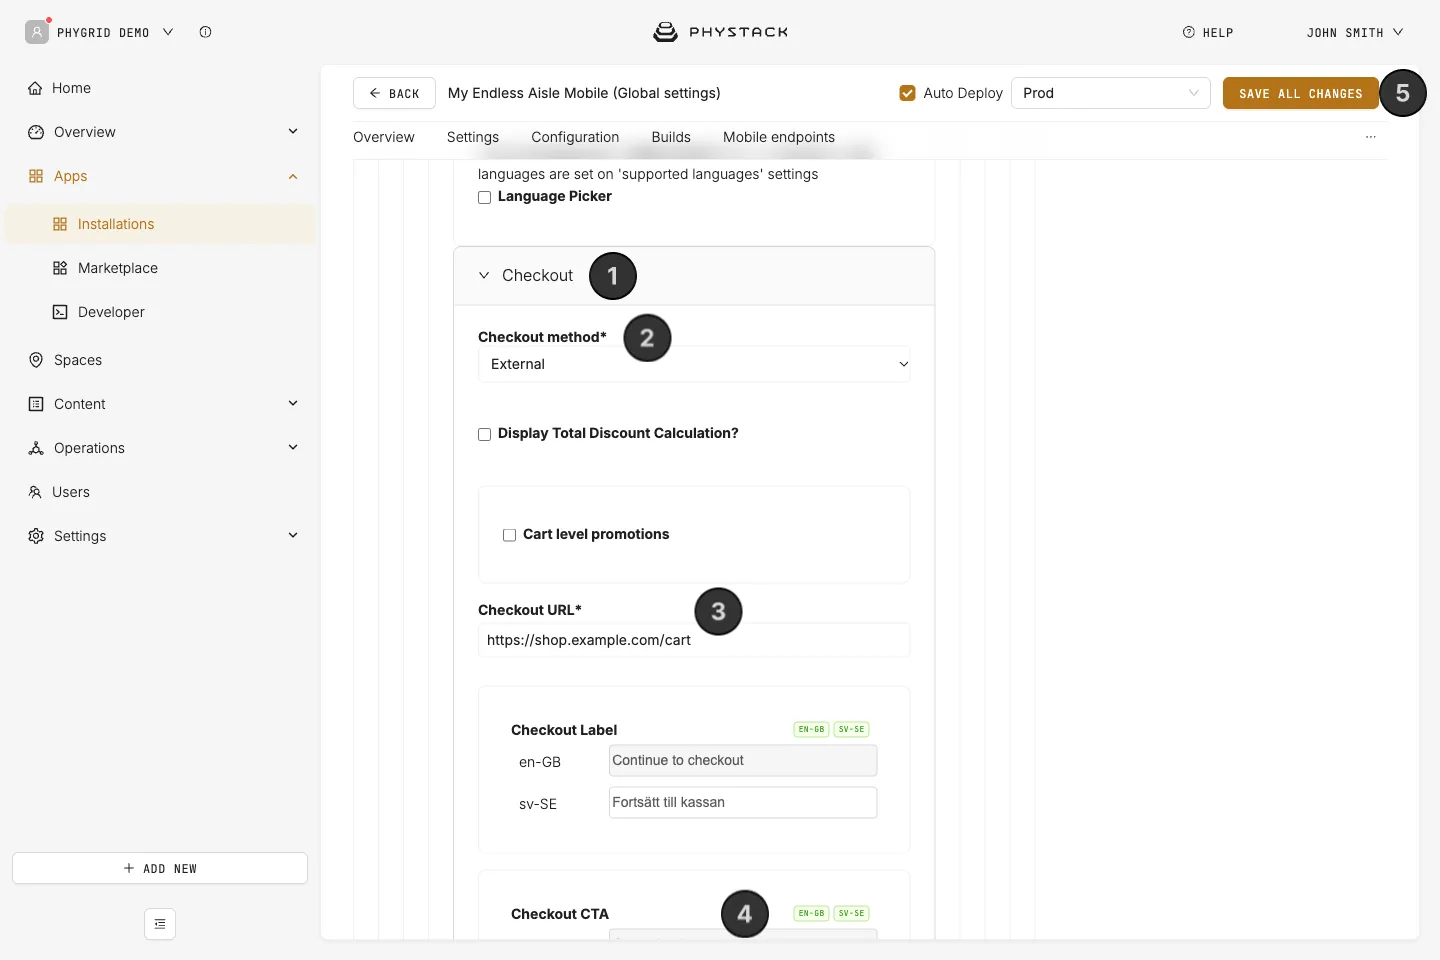Click the Home icon in sidebar
This screenshot has height=960, width=1440.
tap(35, 88)
